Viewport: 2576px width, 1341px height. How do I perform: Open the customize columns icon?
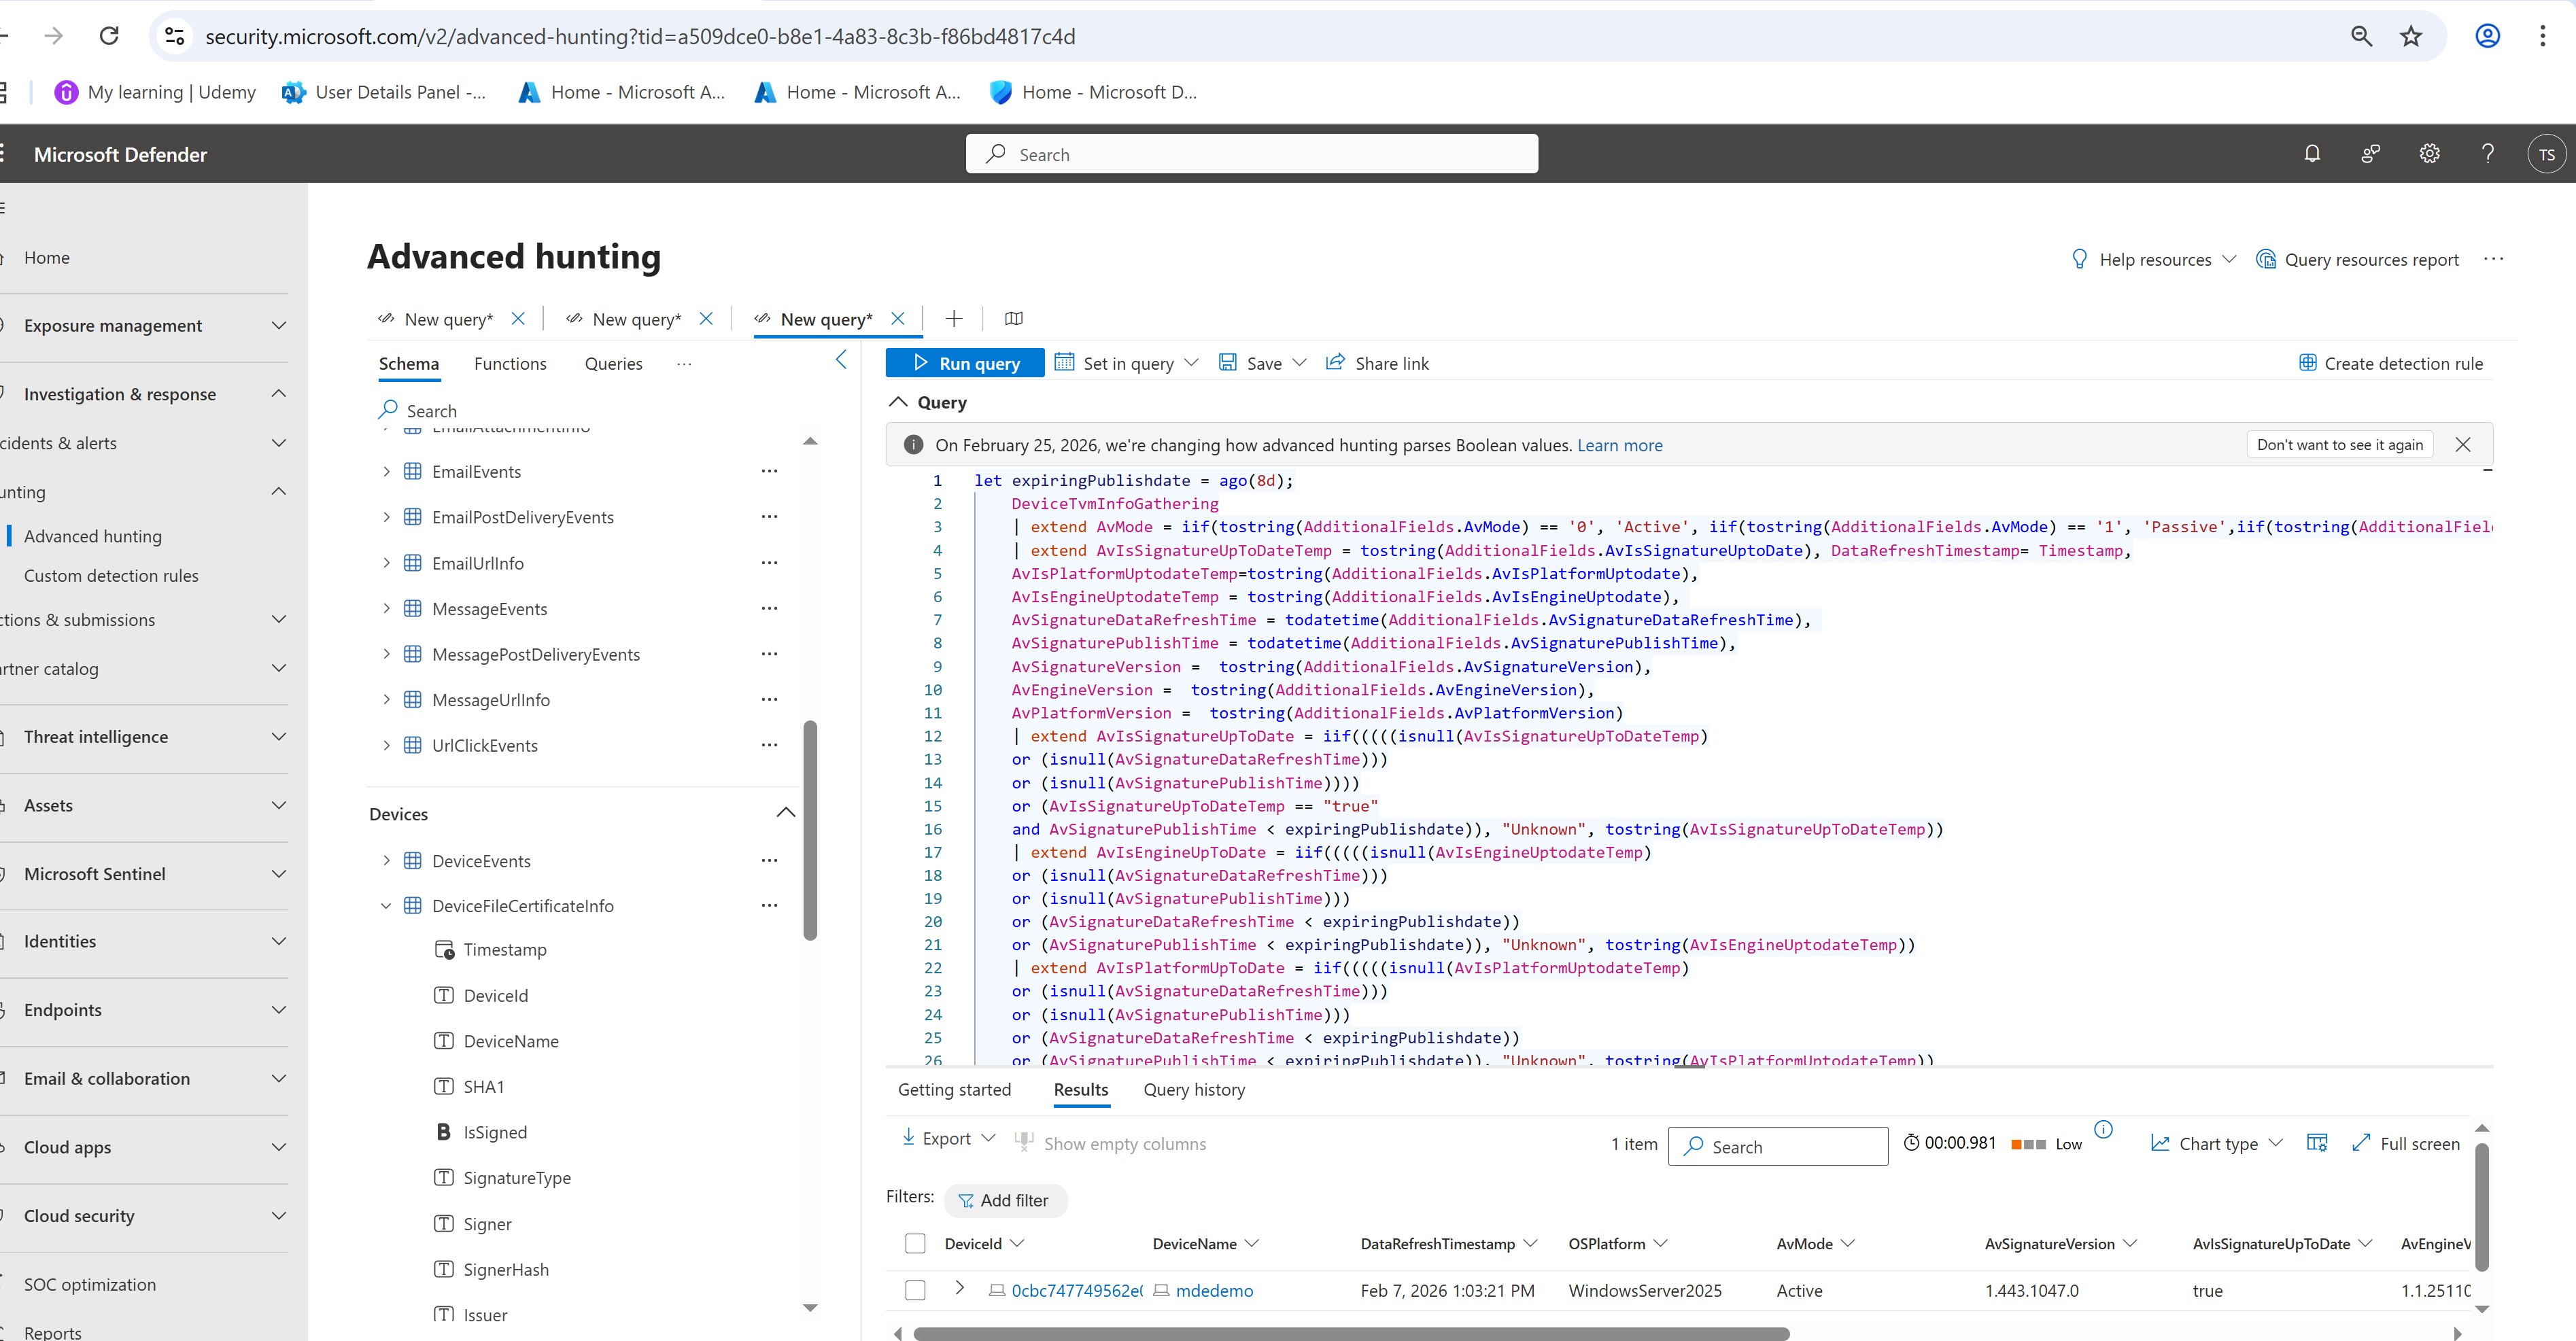point(2316,1143)
